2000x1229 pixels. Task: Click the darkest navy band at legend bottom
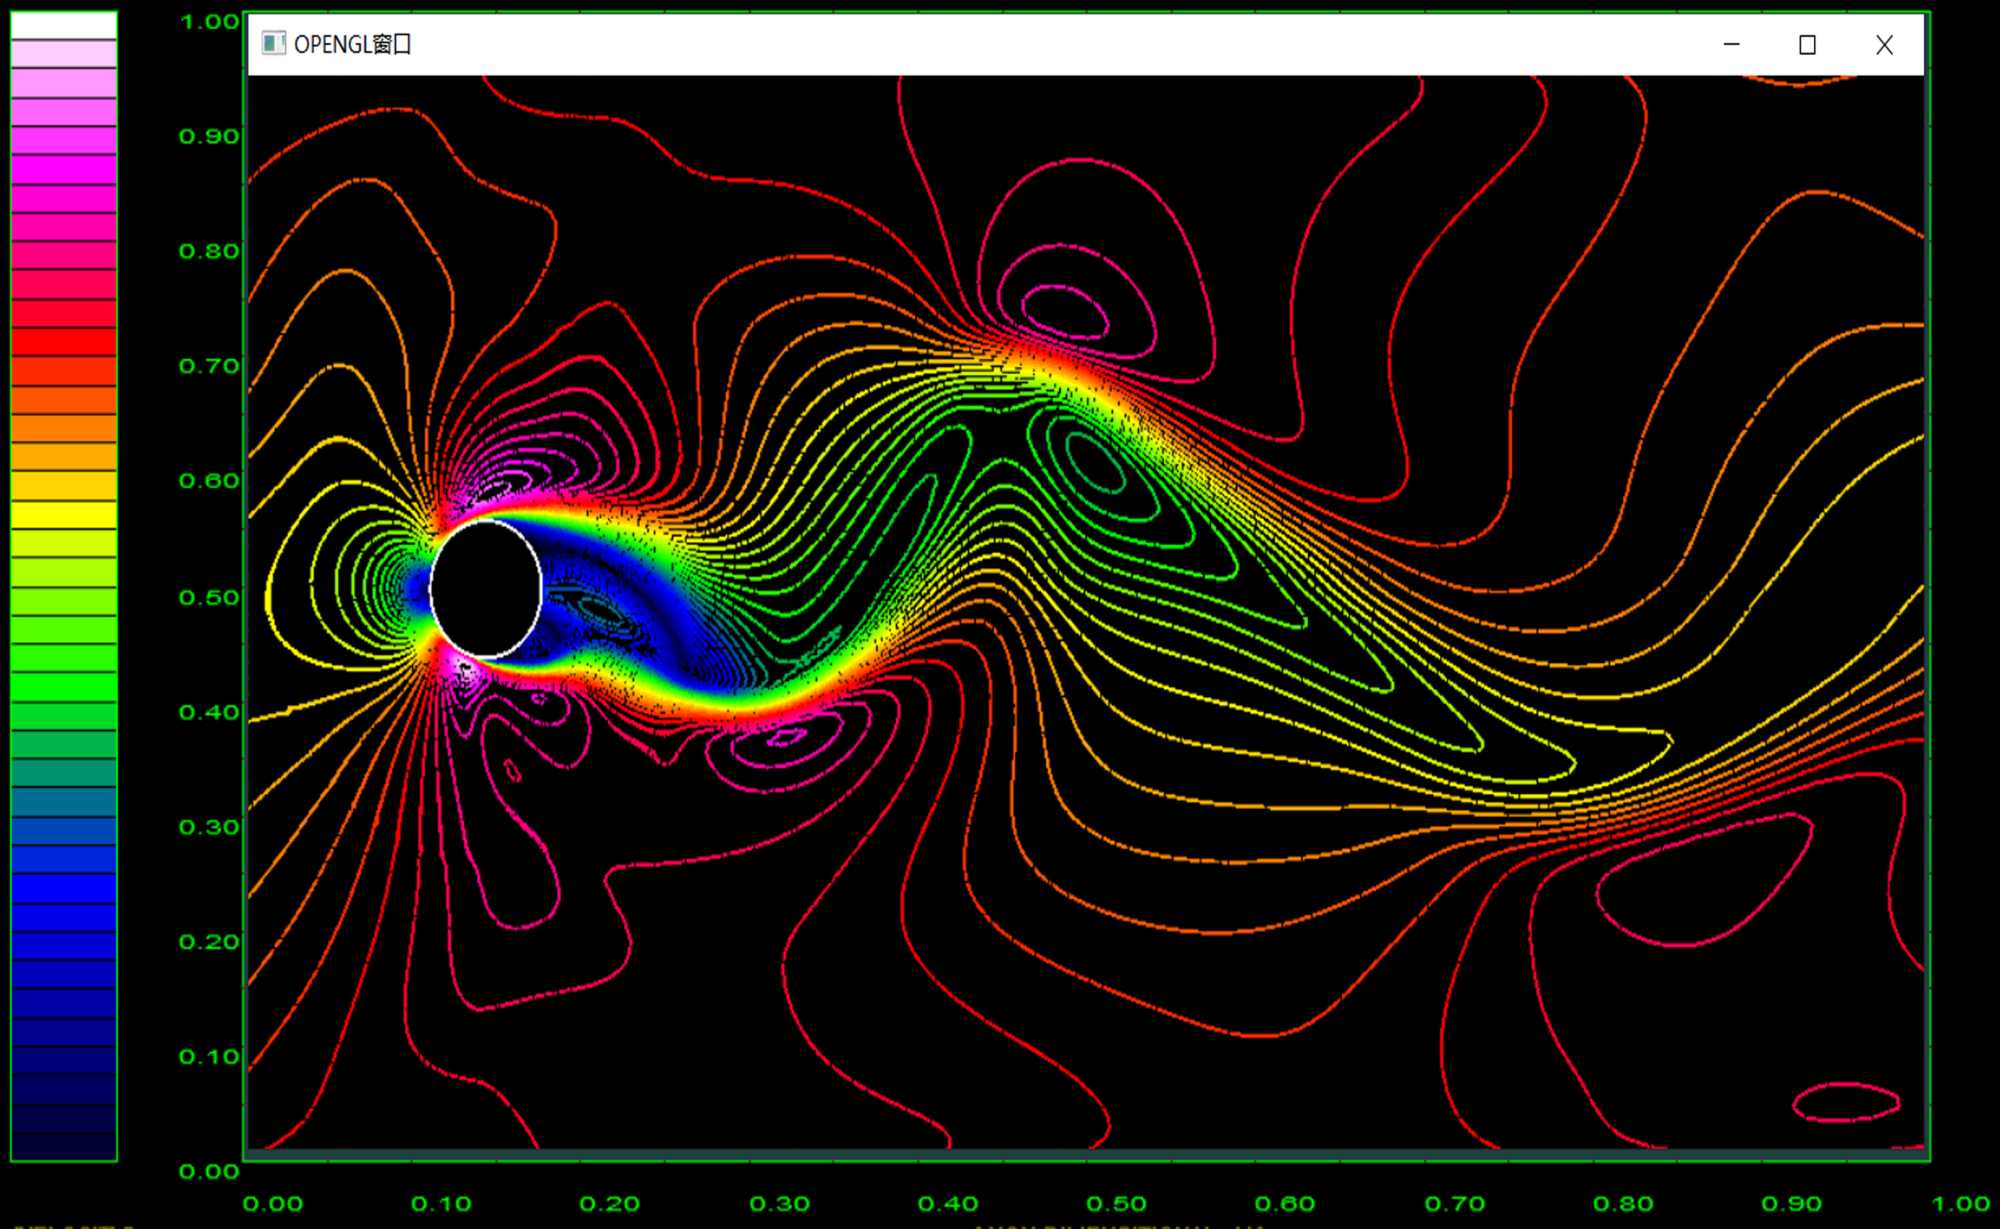[x=63, y=1145]
